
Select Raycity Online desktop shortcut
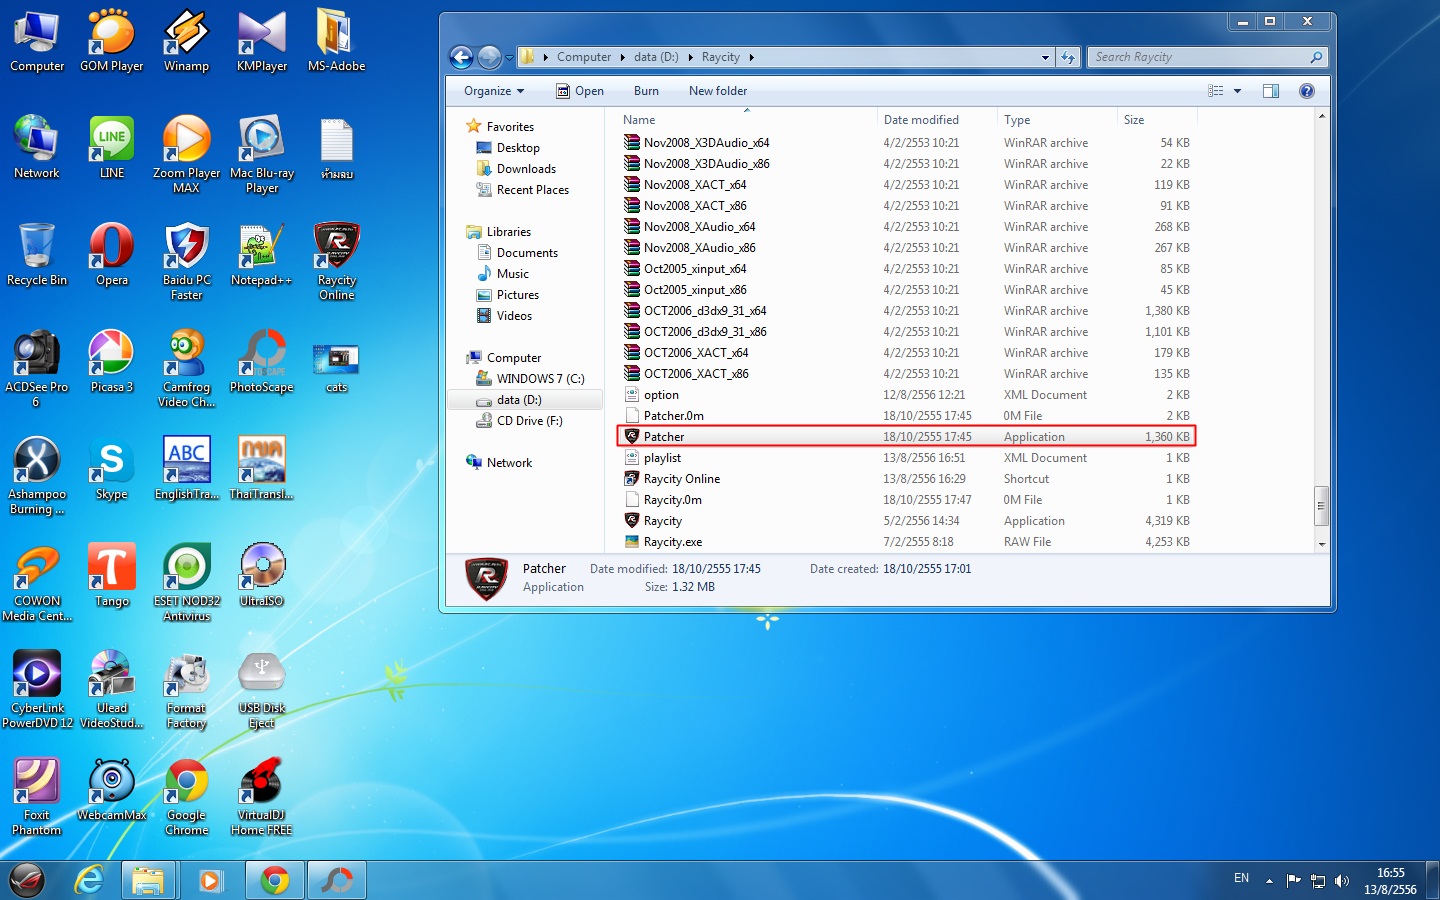tap(336, 262)
